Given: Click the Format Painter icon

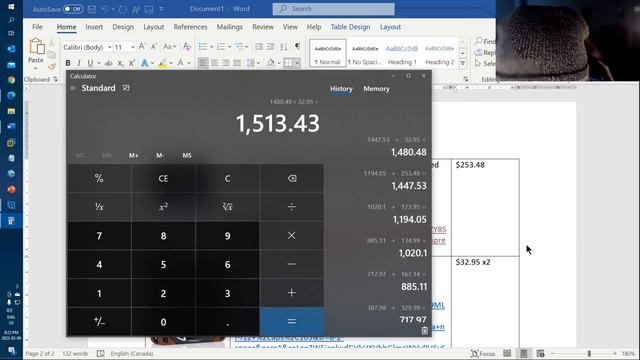Looking at the screenshot, I should (51, 67).
